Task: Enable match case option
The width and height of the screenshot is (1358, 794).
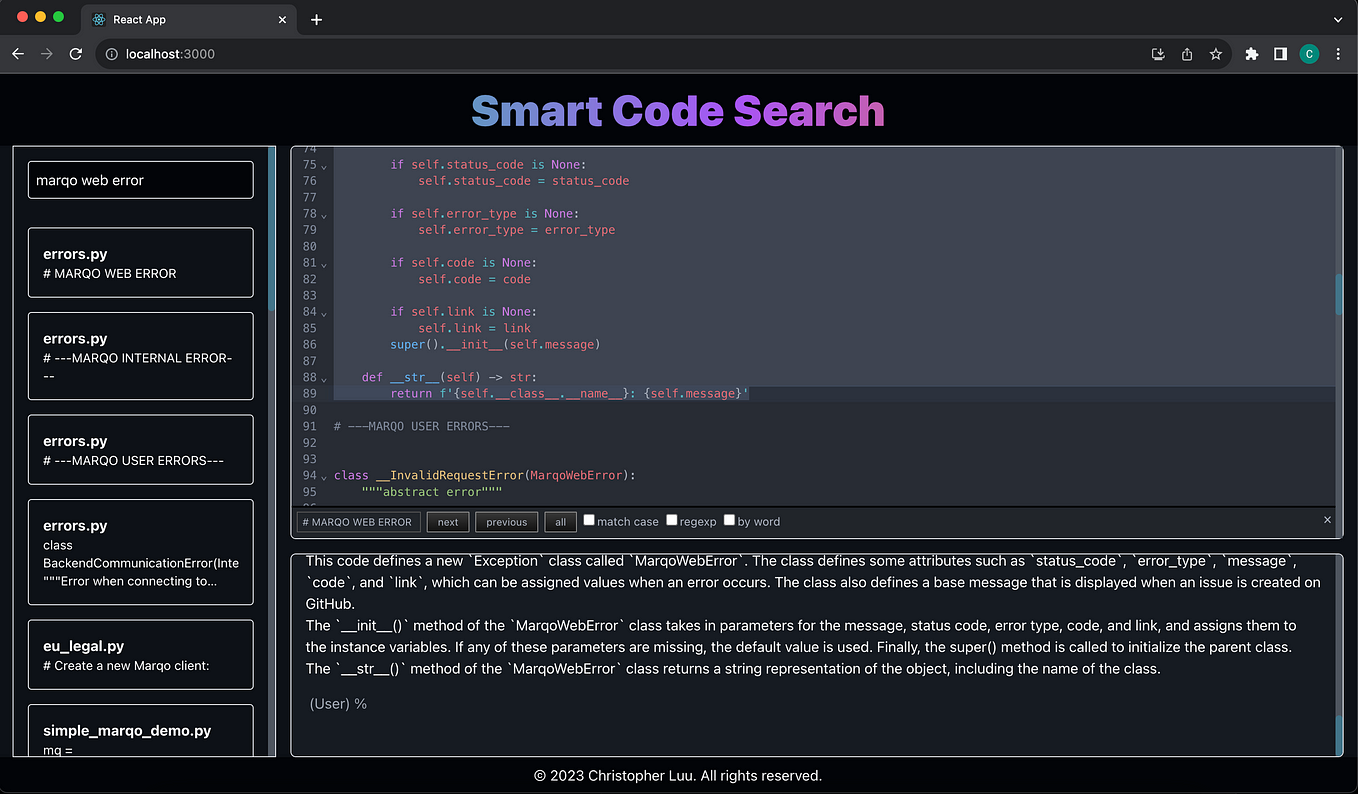Action: (590, 520)
